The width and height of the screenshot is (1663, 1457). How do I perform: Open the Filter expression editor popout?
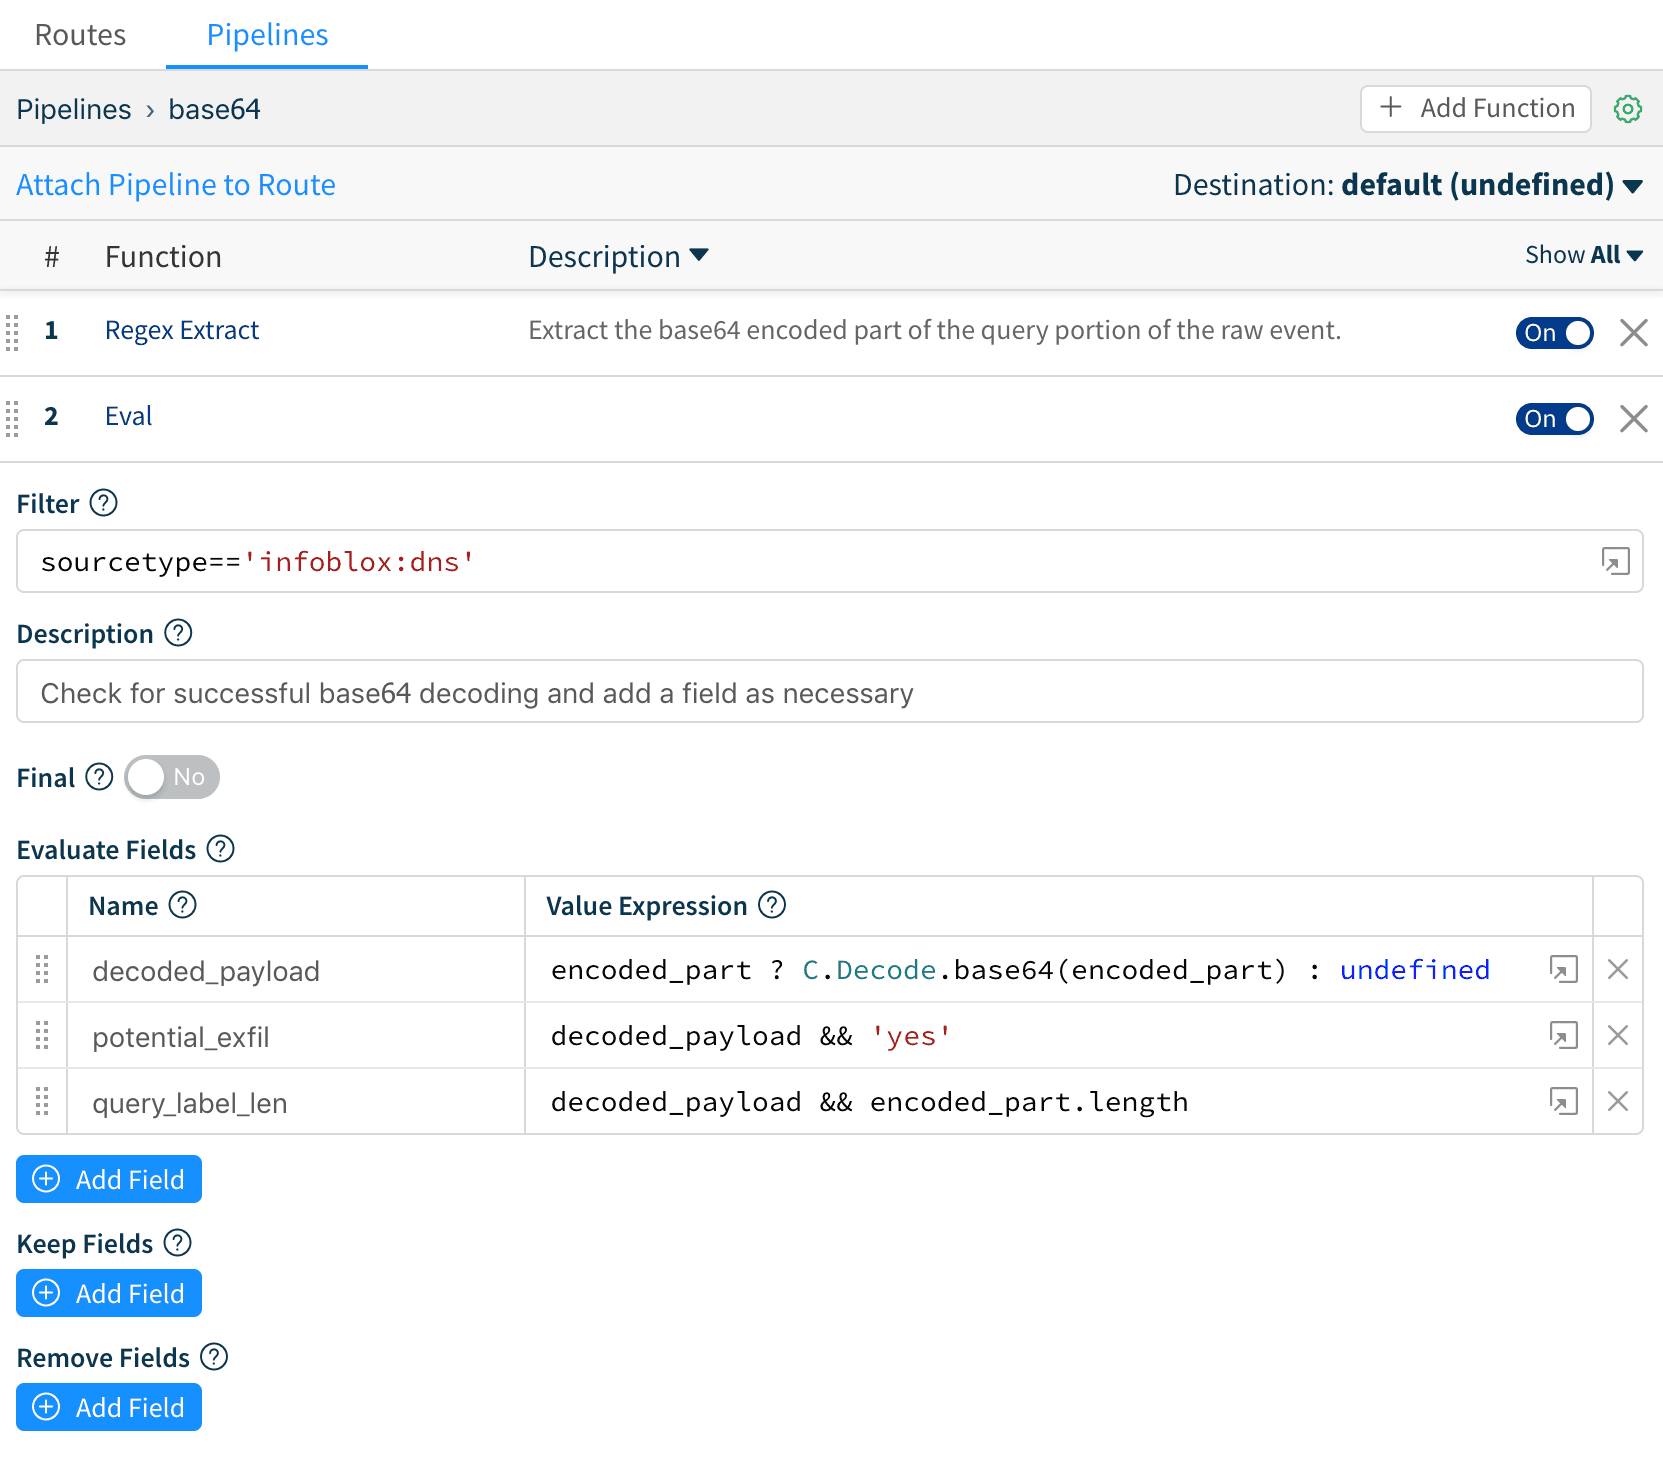tap(1618, 562)
